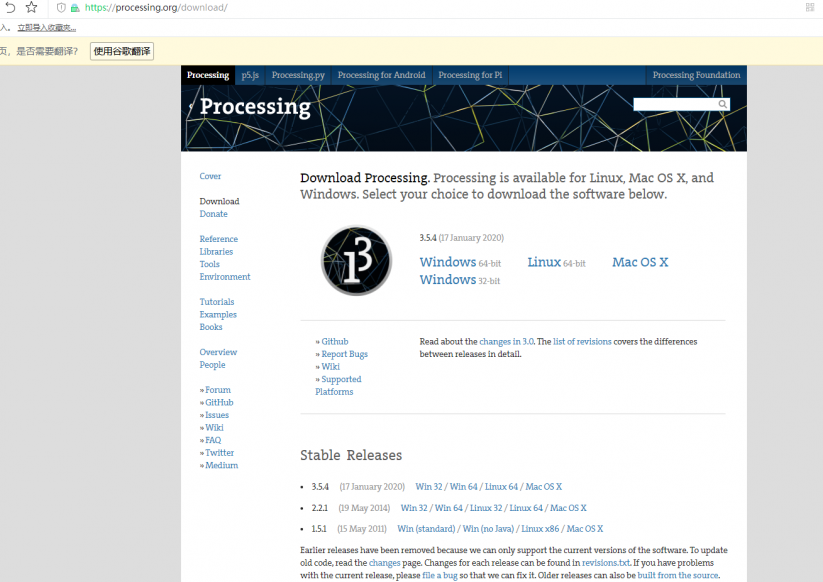This screenshot has width=823, height=582.
Task: Open Github link below the logo
Action: point(335,342)
